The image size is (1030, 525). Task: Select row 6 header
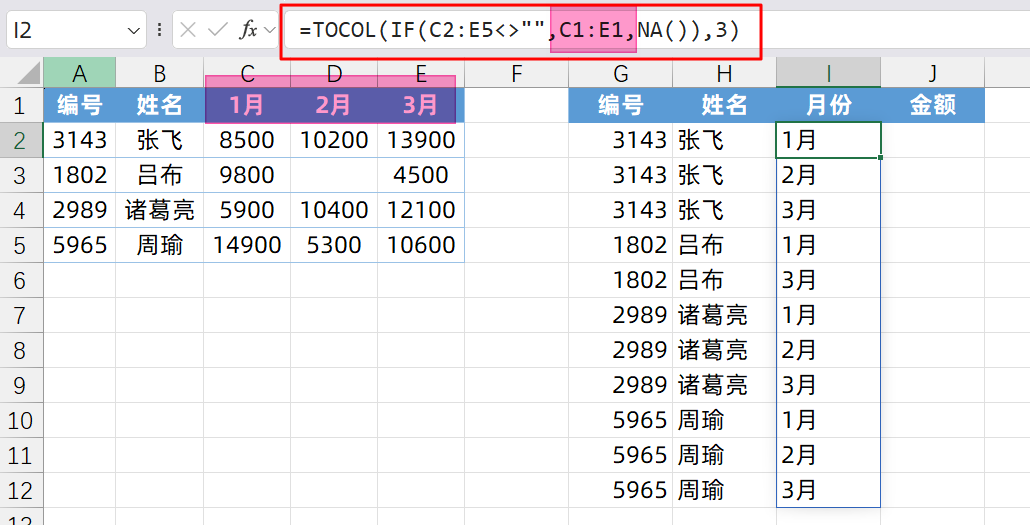click(x=22, y=280)
